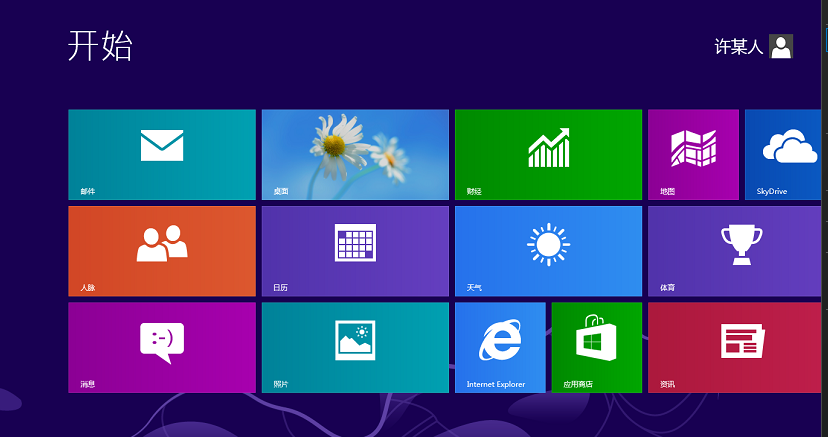Open the Mail (邮件) tile

(x=162, y=155)
